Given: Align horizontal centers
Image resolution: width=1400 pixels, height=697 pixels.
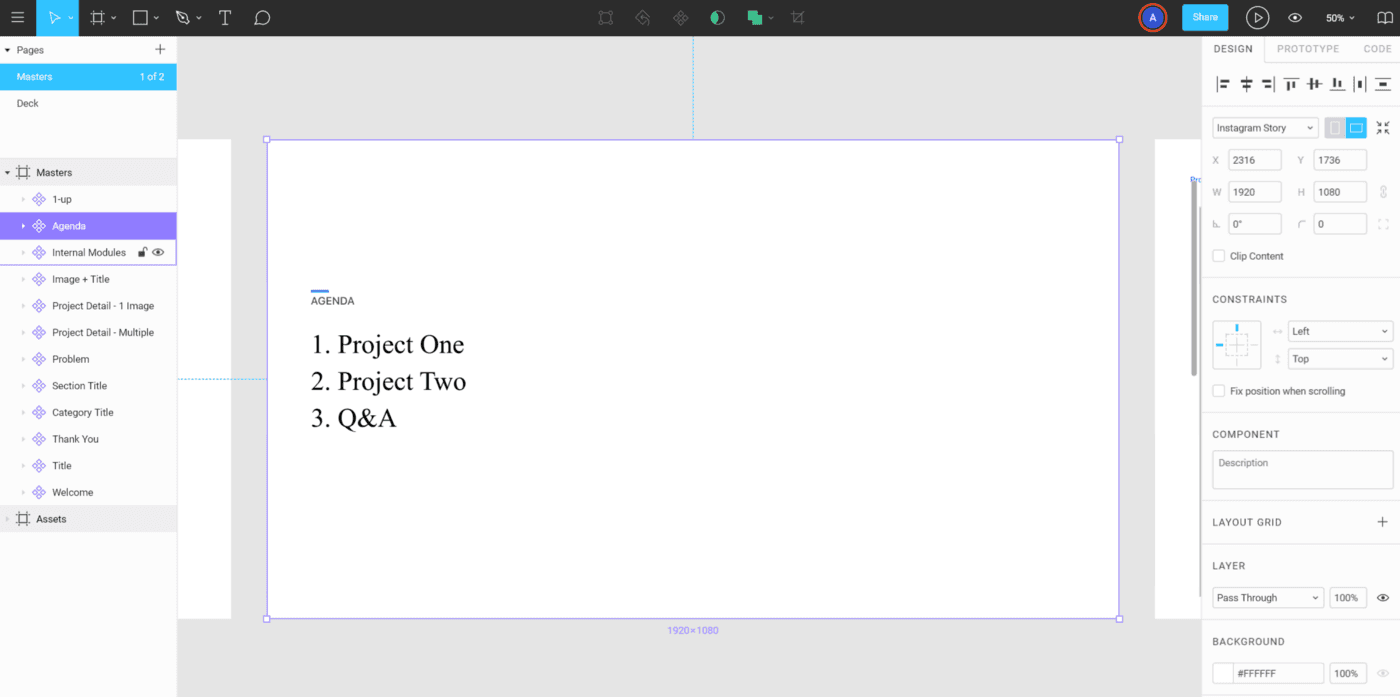Looking at the screenshot, I should click(1246, 85).
